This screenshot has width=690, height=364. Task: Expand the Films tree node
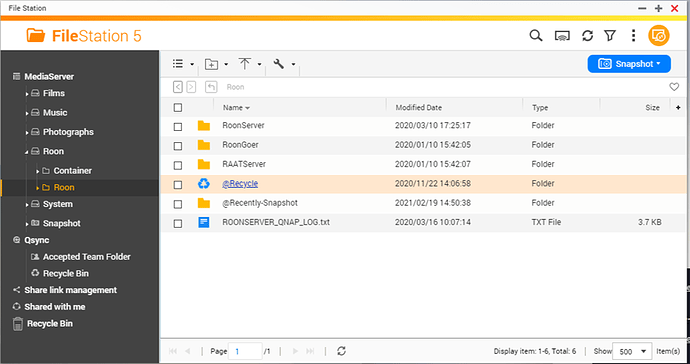pyautogui.click(x=27, y=94)
